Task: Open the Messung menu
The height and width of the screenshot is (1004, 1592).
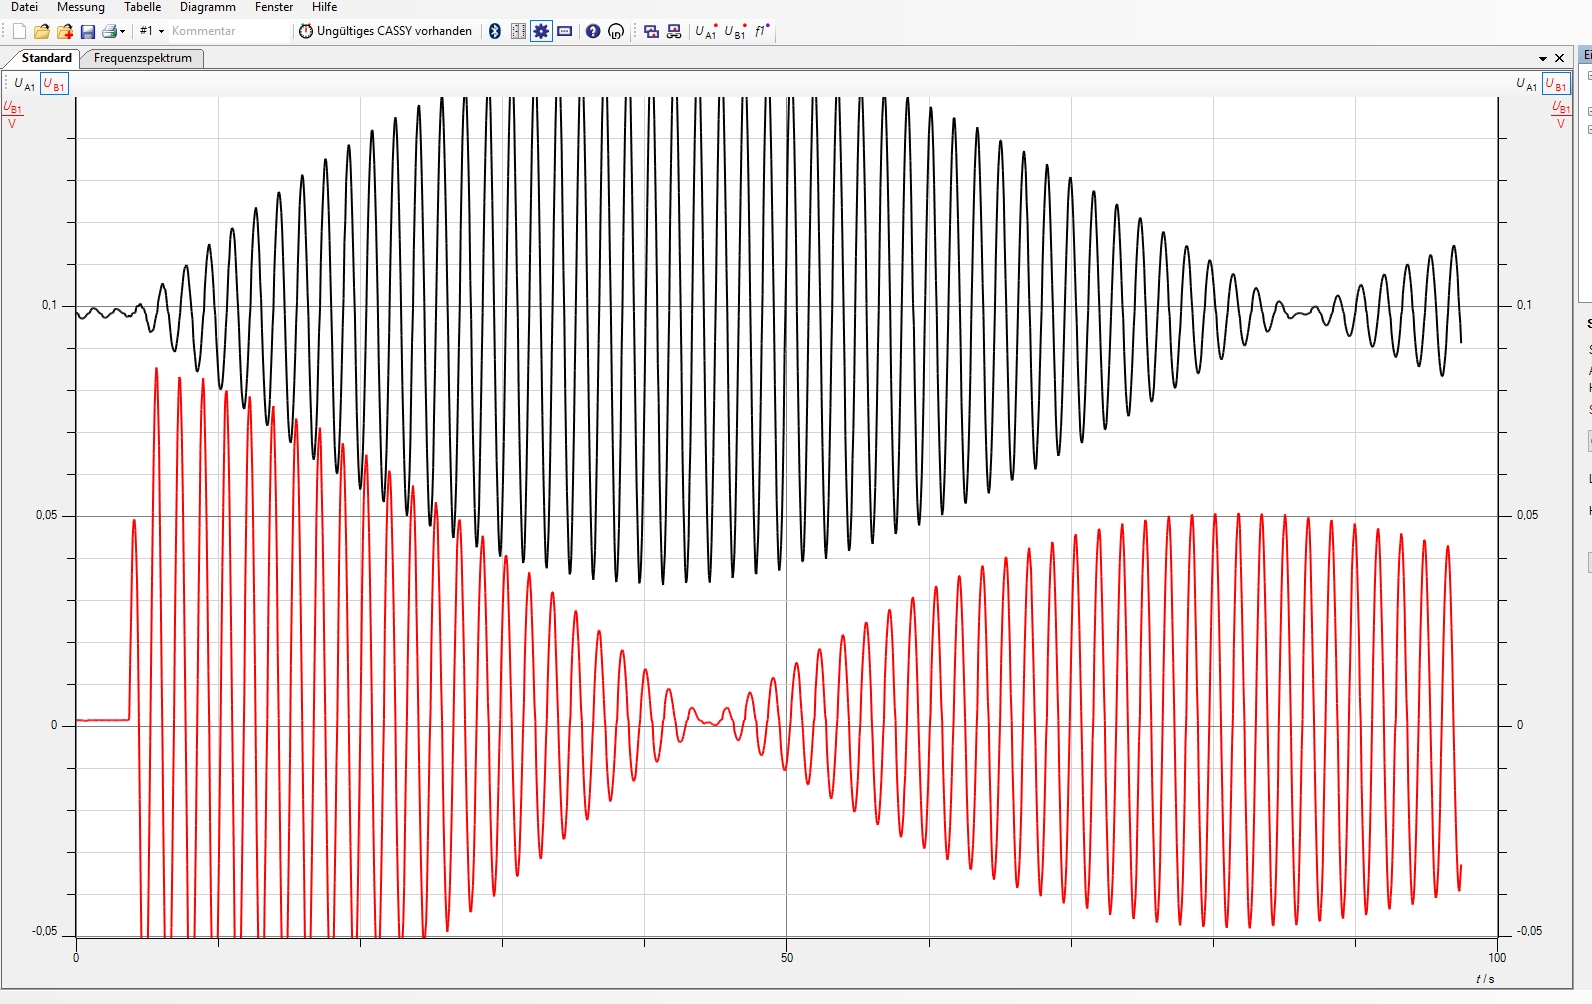Action: point(81,7)
